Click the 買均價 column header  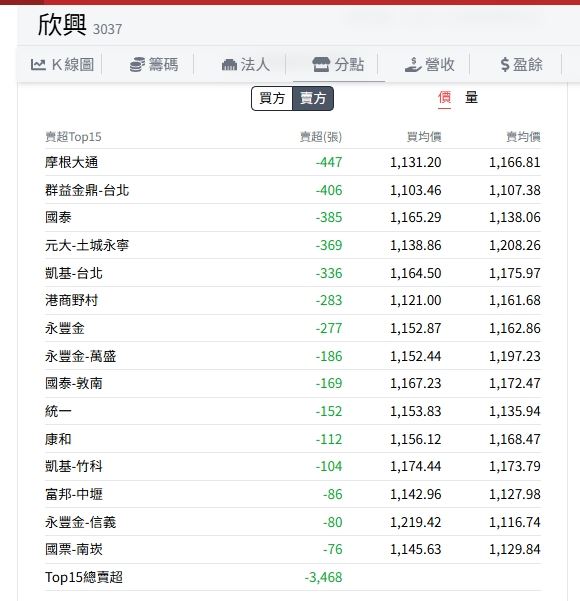[x=424, y=137]
